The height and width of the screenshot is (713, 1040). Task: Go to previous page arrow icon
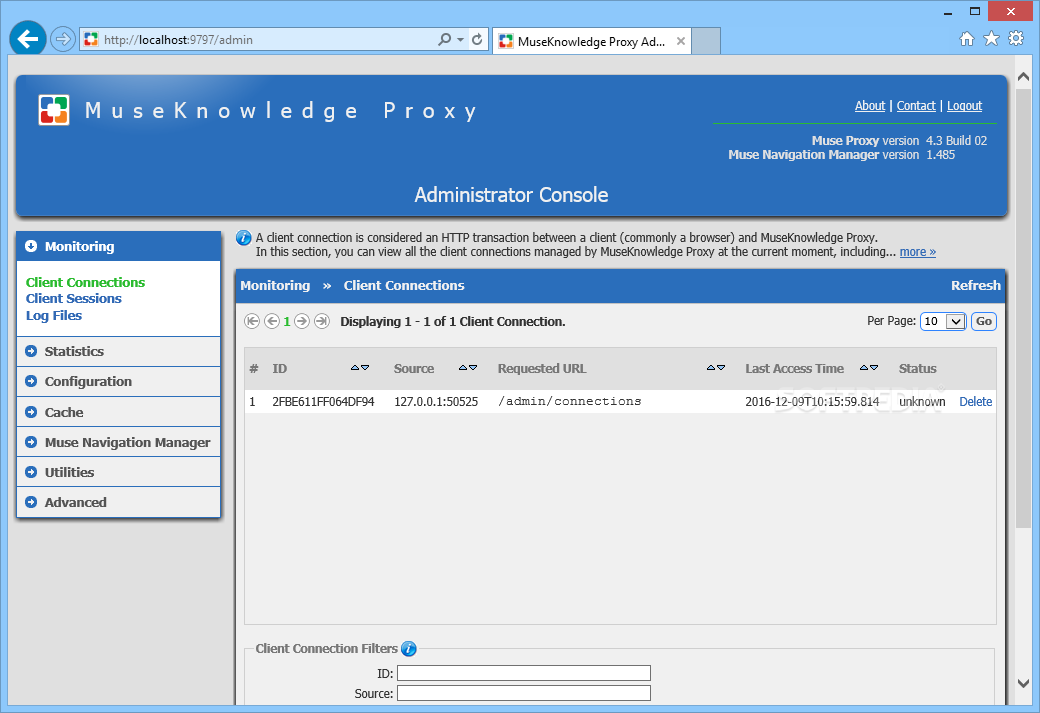click(x=272, y=322)
